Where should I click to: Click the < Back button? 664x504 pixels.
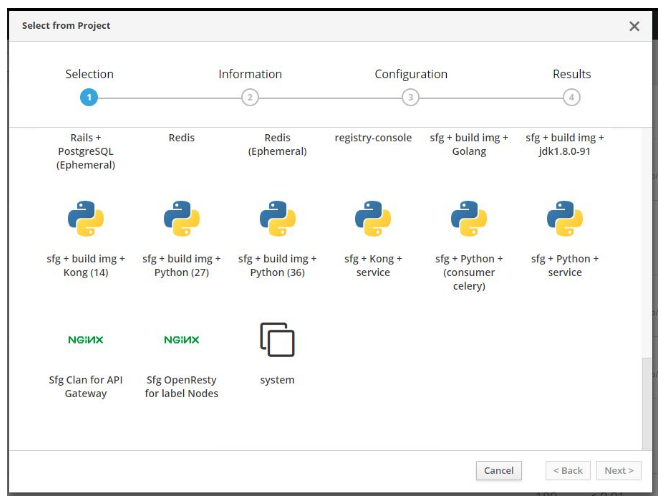568,471
